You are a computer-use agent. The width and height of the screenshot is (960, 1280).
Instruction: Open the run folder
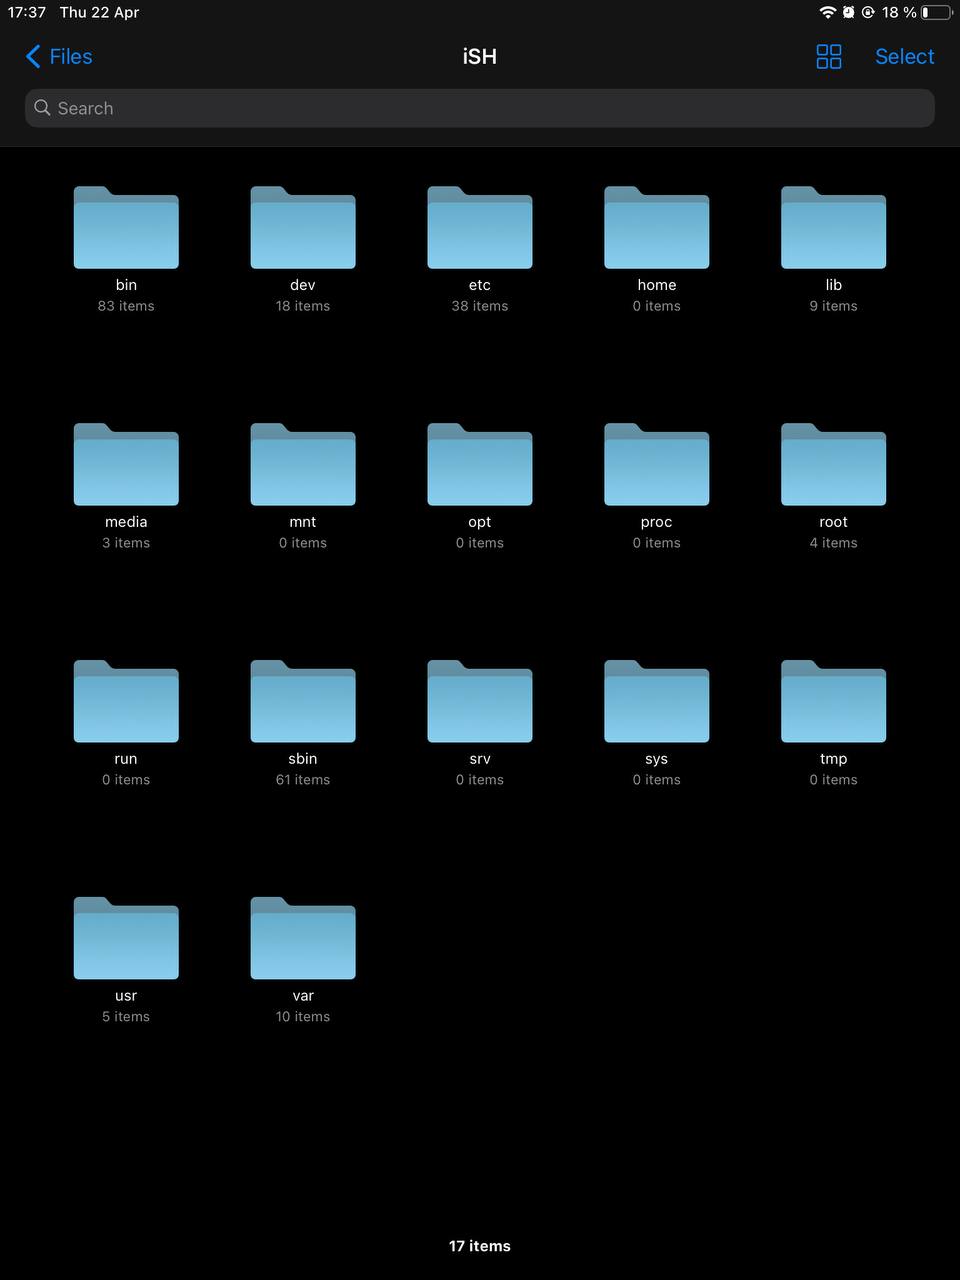click(126, 702)
